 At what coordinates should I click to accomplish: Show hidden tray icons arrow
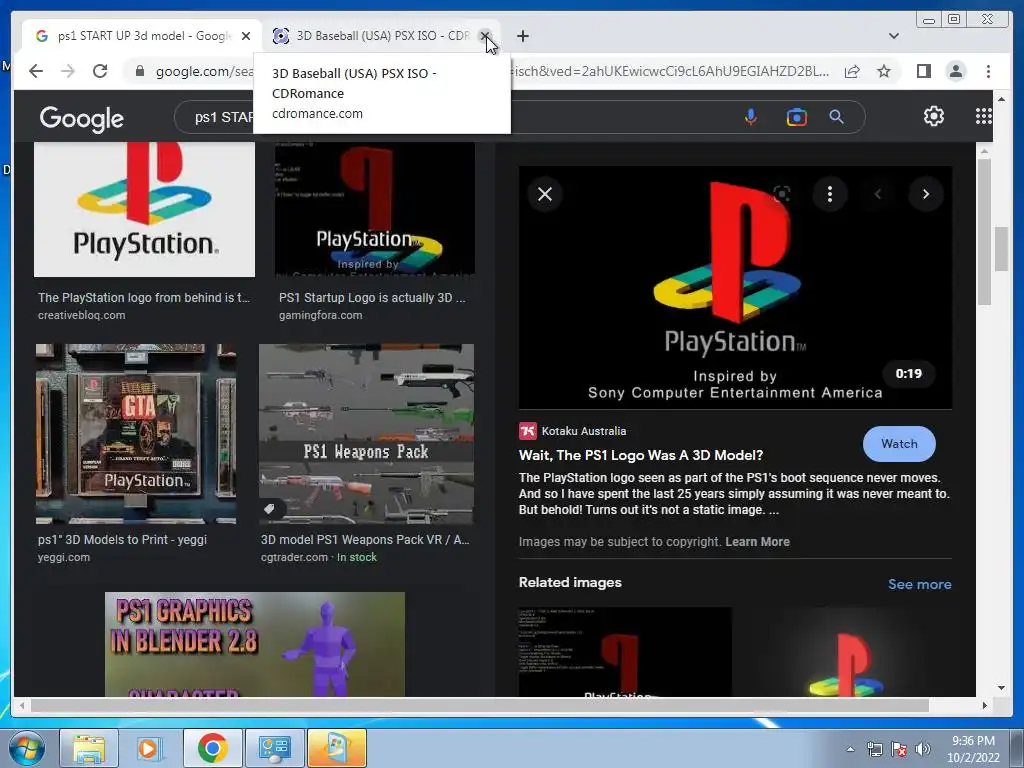tap(850, 749)
